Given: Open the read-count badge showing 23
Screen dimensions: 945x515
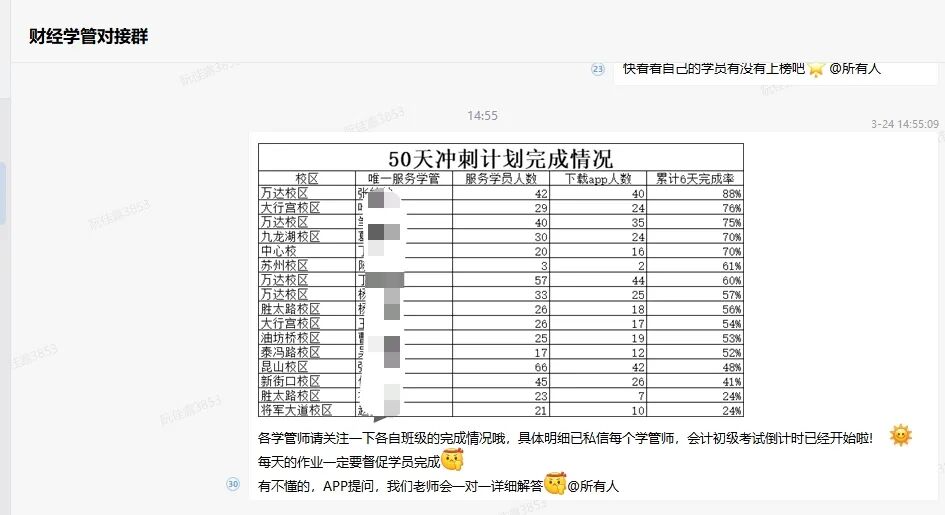Looking at the screenshot, I should pos(597,69).
